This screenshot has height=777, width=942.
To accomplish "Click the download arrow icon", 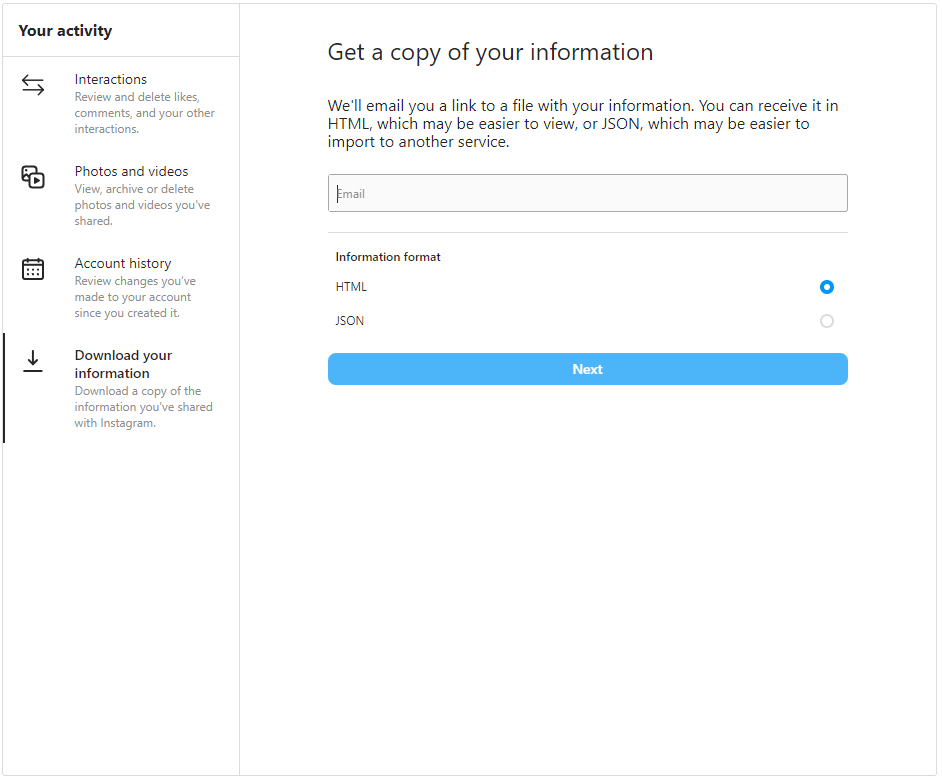I will [33, 361].
